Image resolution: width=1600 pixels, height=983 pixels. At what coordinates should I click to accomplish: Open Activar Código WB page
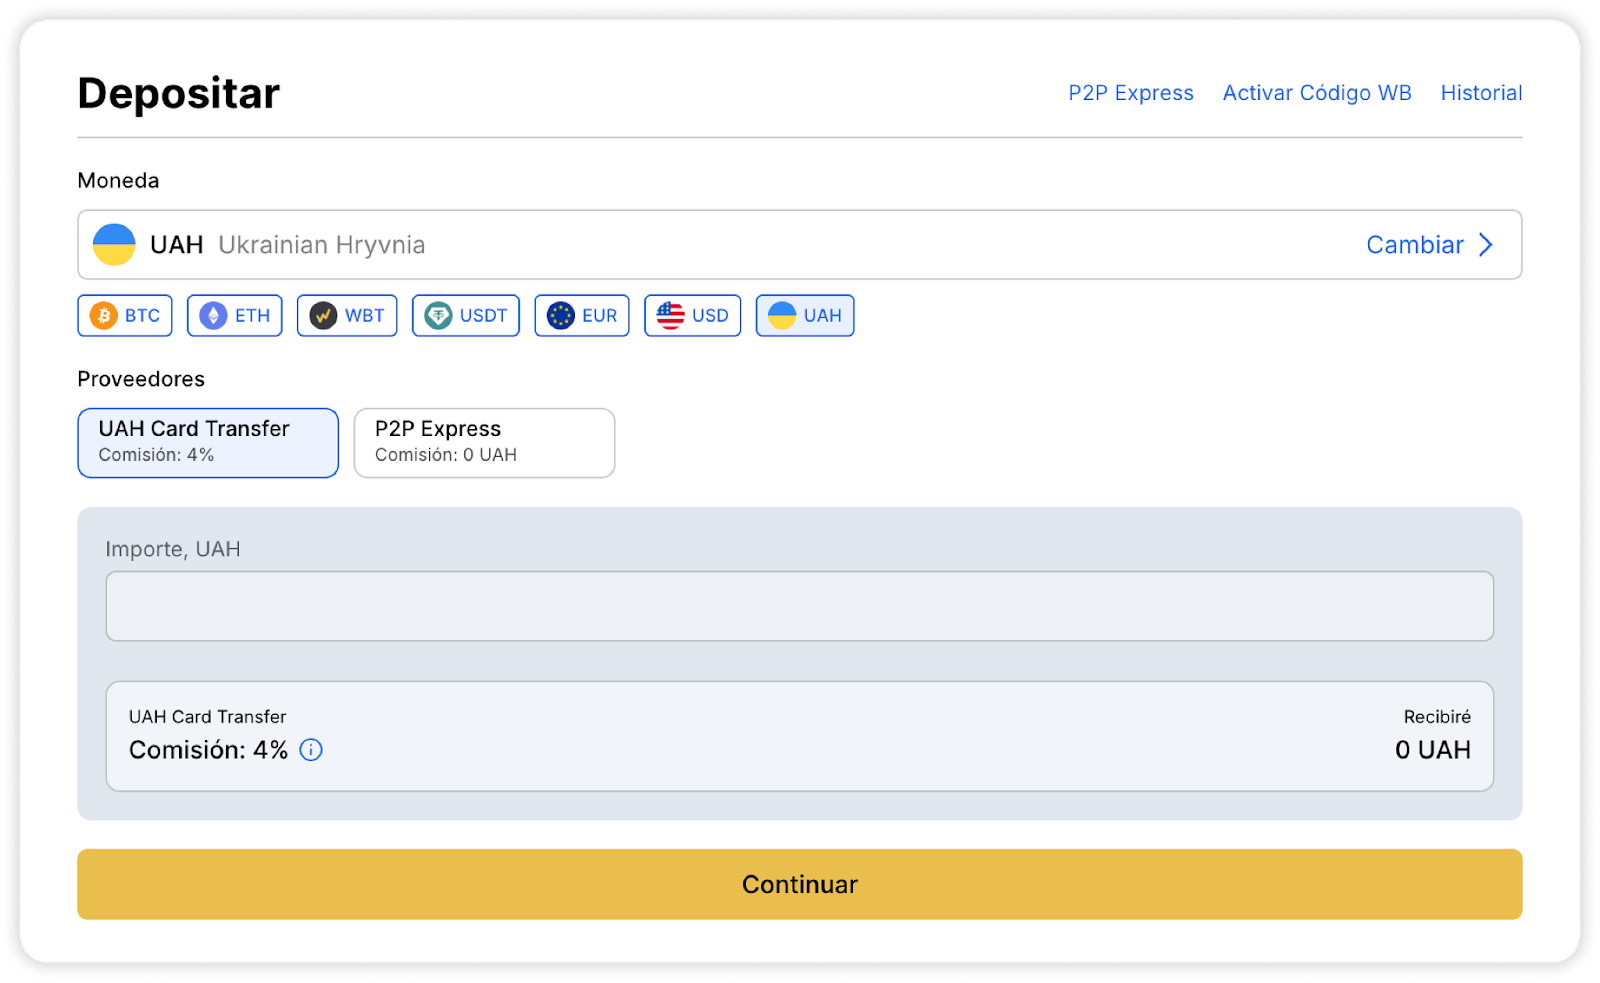[1316, 93]
